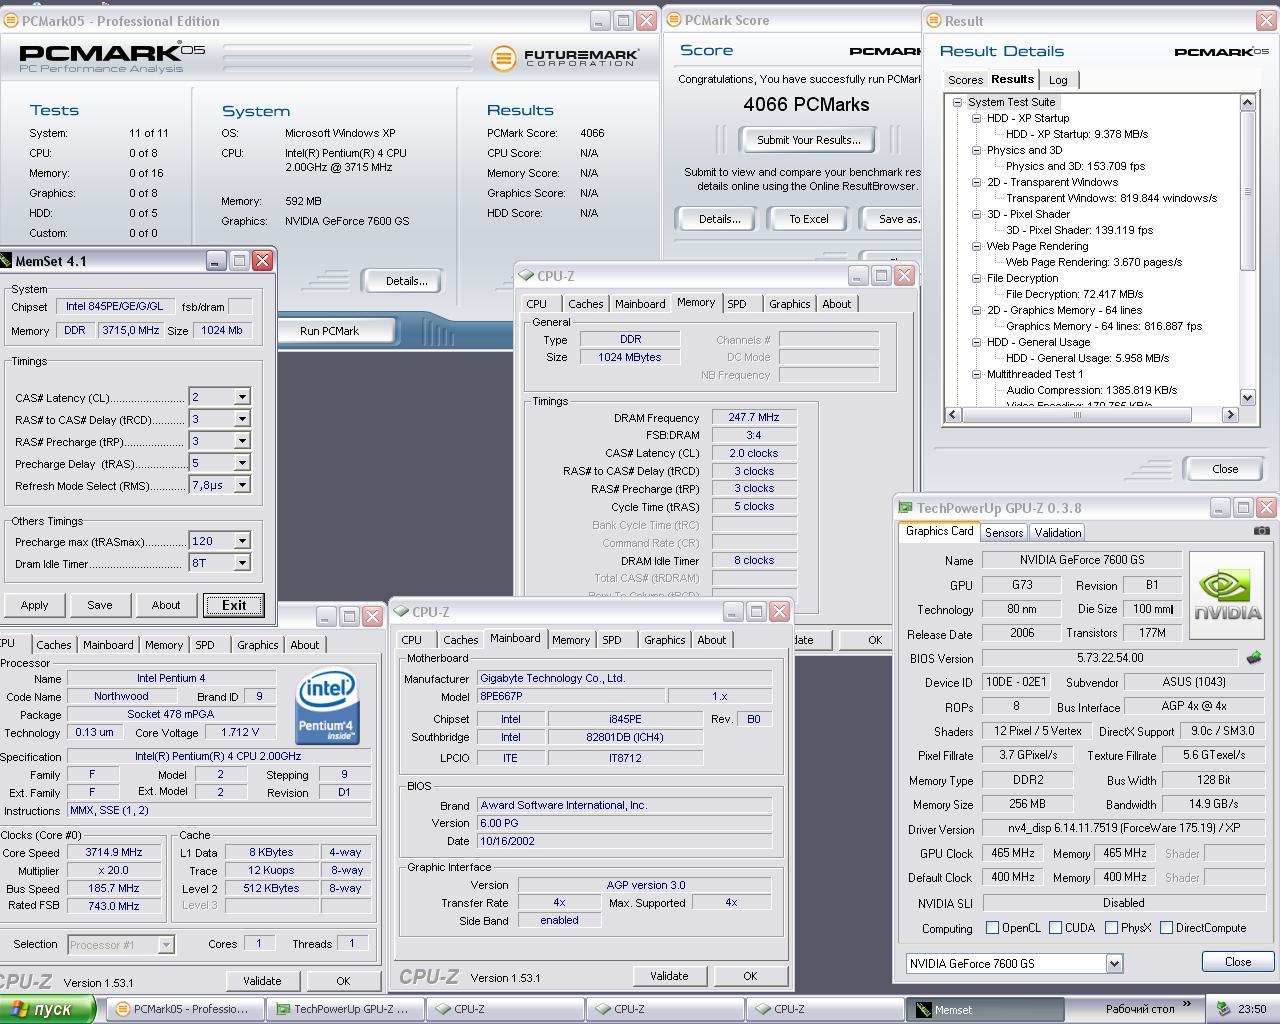Viewport: 1280px width, 1024px height.
Task: Toggle the PhysX checkbox in GPU-Z
Action: click(x=1111, y=928)
